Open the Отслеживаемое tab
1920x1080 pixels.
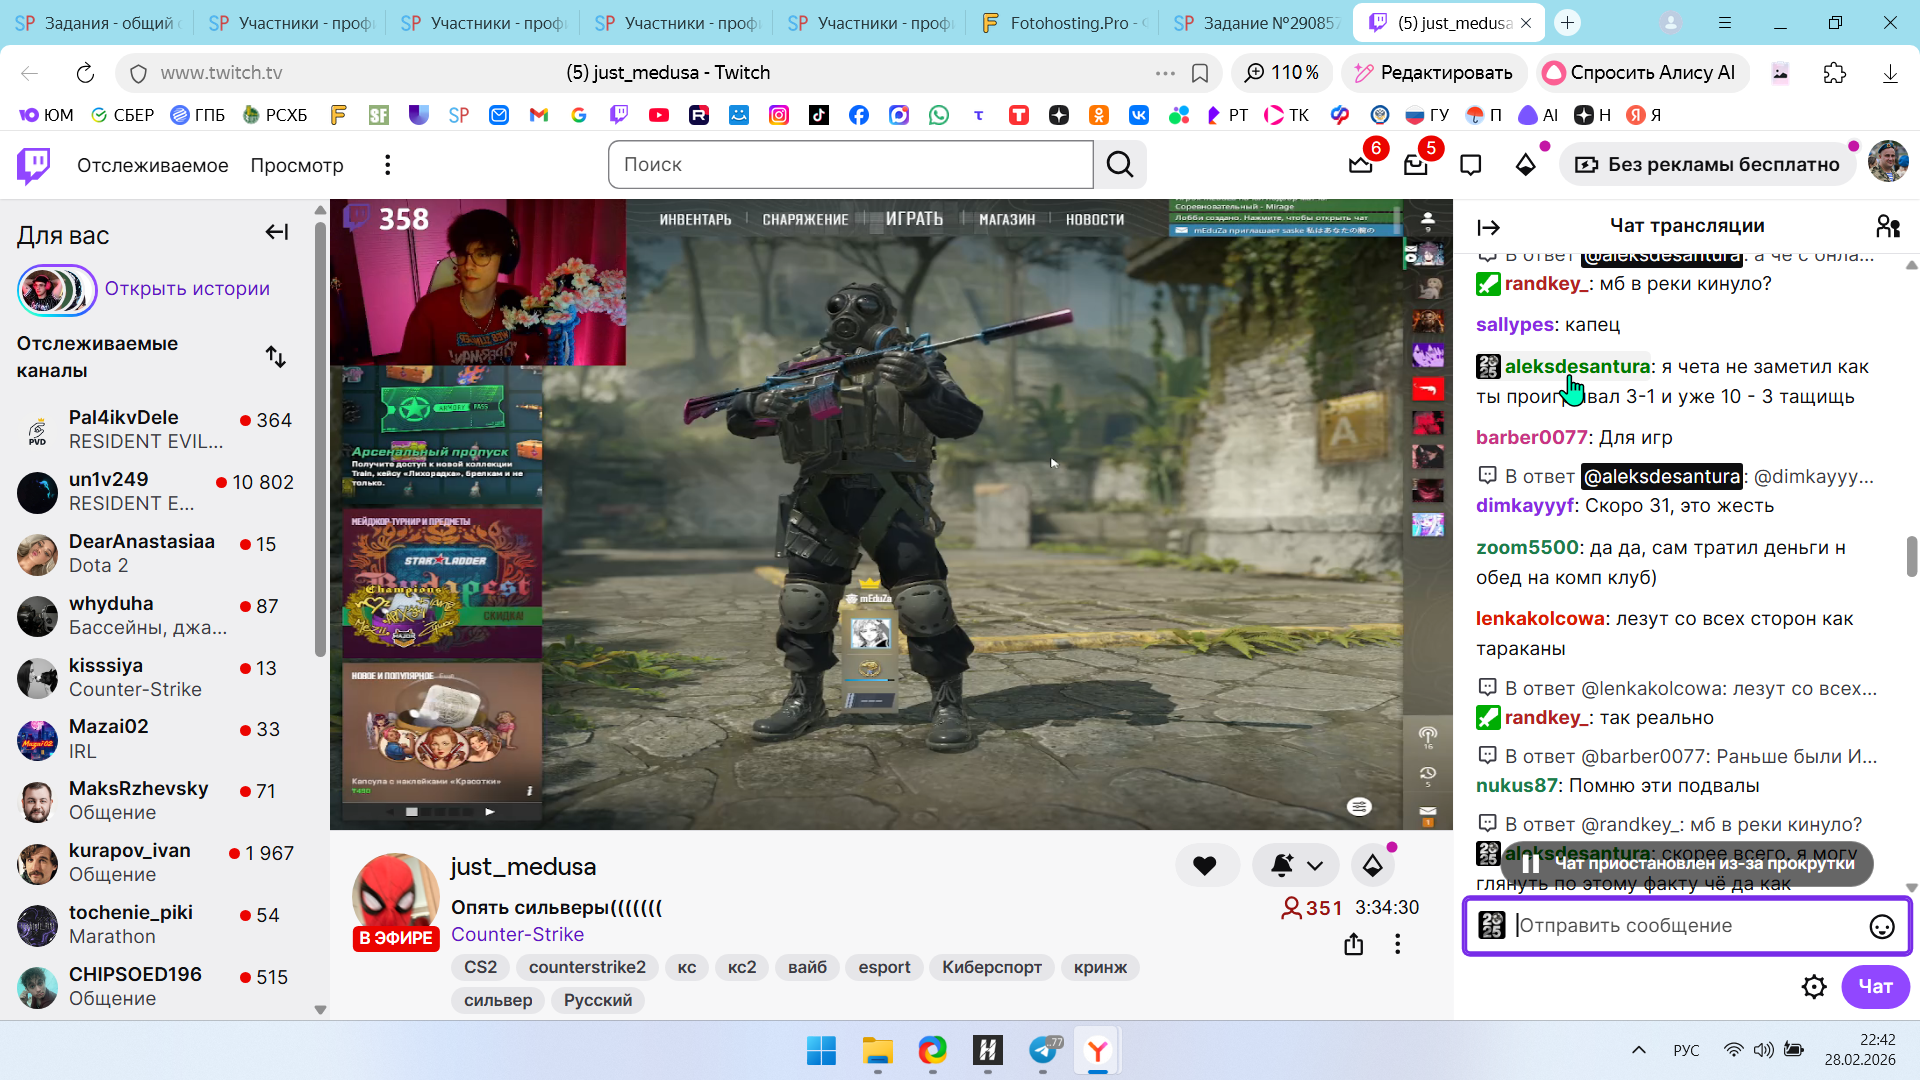point(152,165)
